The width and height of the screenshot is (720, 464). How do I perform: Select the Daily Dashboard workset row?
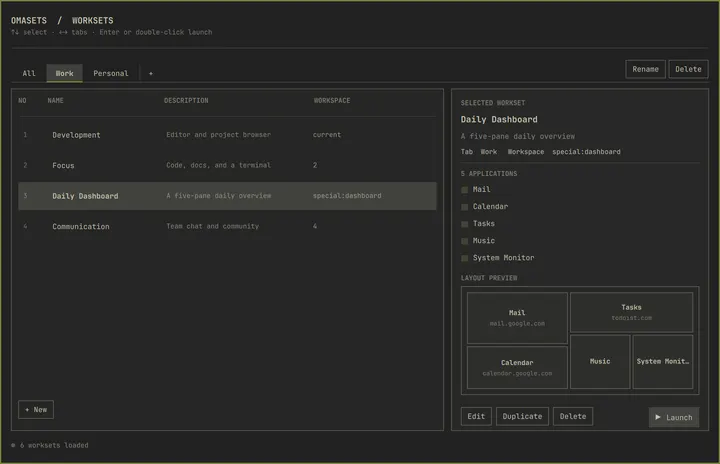click(227, 196)
